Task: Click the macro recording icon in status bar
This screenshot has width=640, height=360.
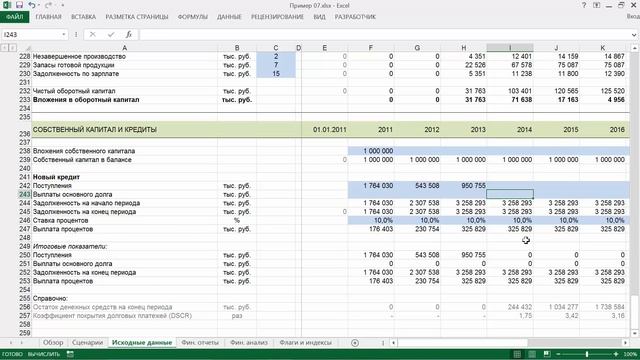Action: 70,354
